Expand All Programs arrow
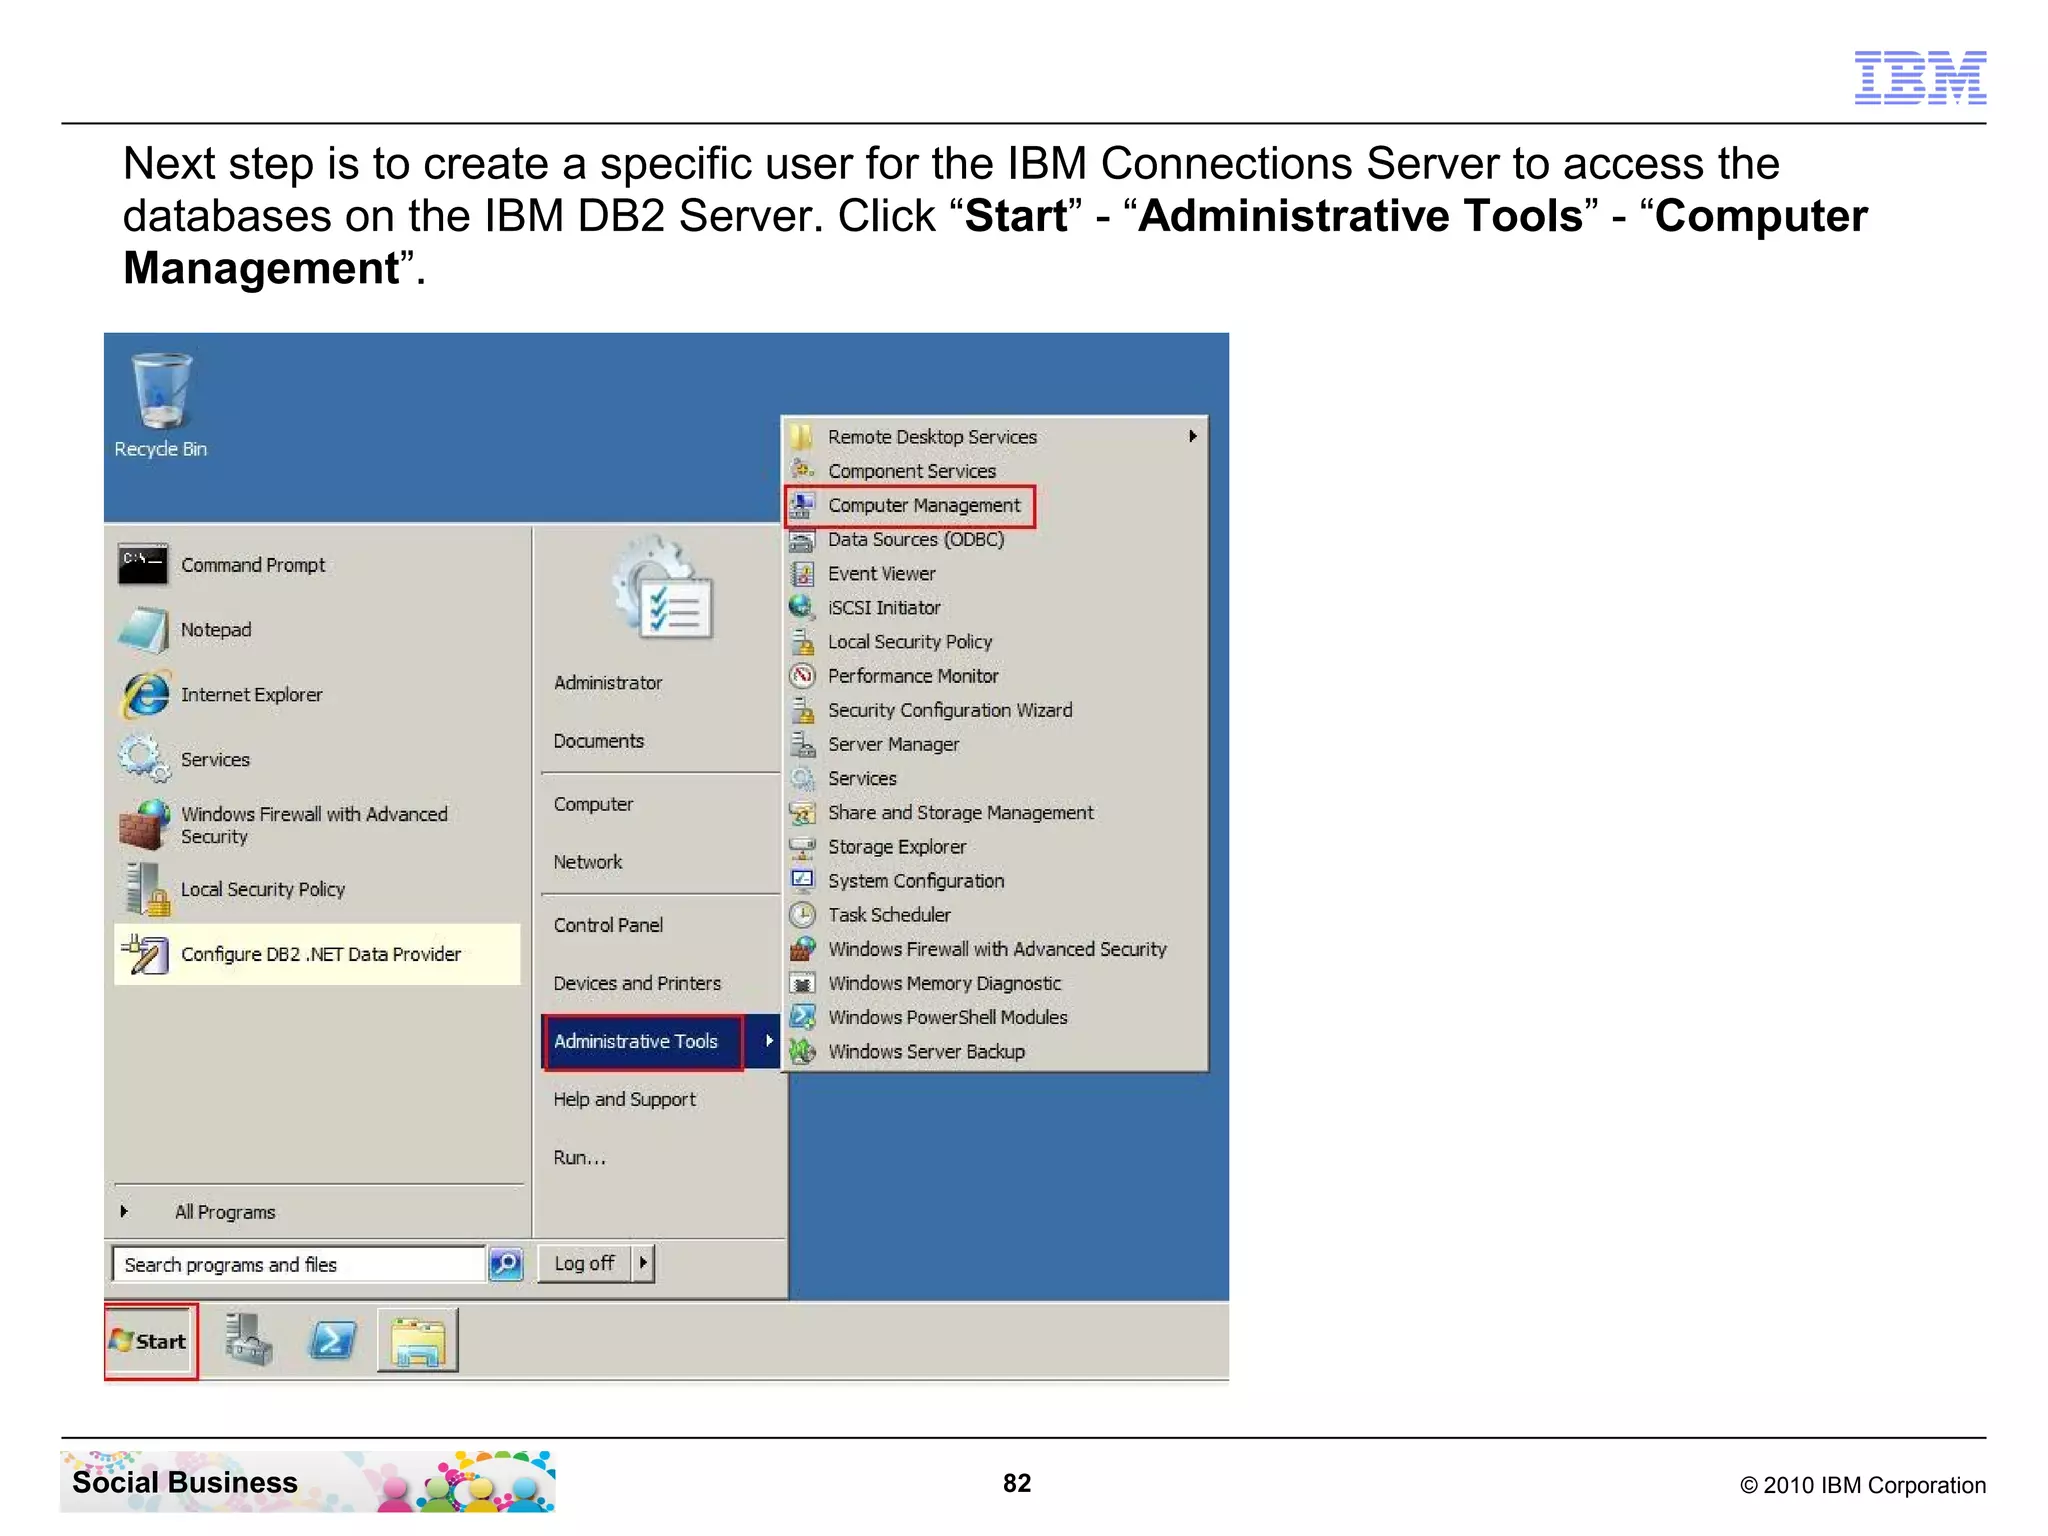This screenshot has width=2048, height=1536. click(x=124, y=1211)
